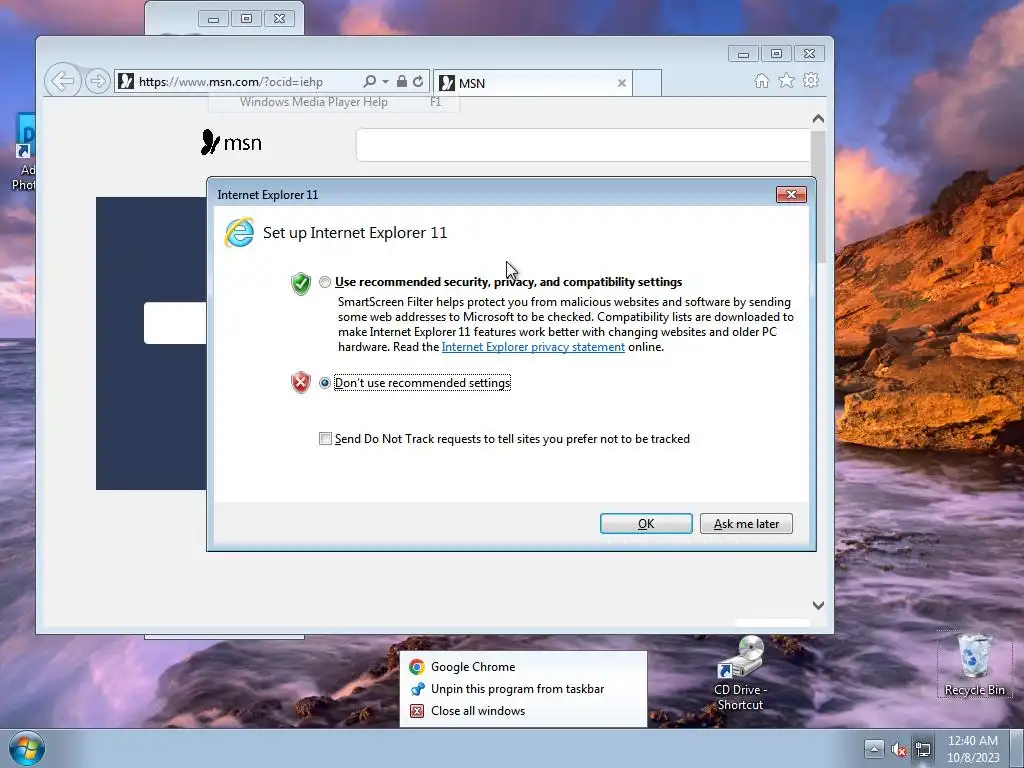Click the IE forward arrow button
This screenshot has height=768, width=1024.
coord(97,82)
